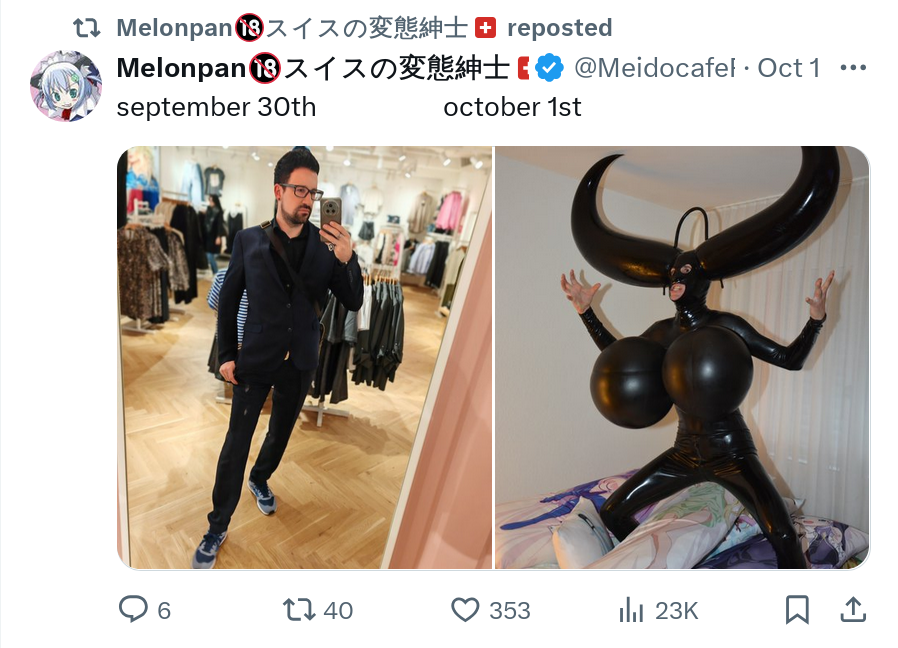Click the repost arrows icon
The image size is (898, 648).
(x=299, y=610)
